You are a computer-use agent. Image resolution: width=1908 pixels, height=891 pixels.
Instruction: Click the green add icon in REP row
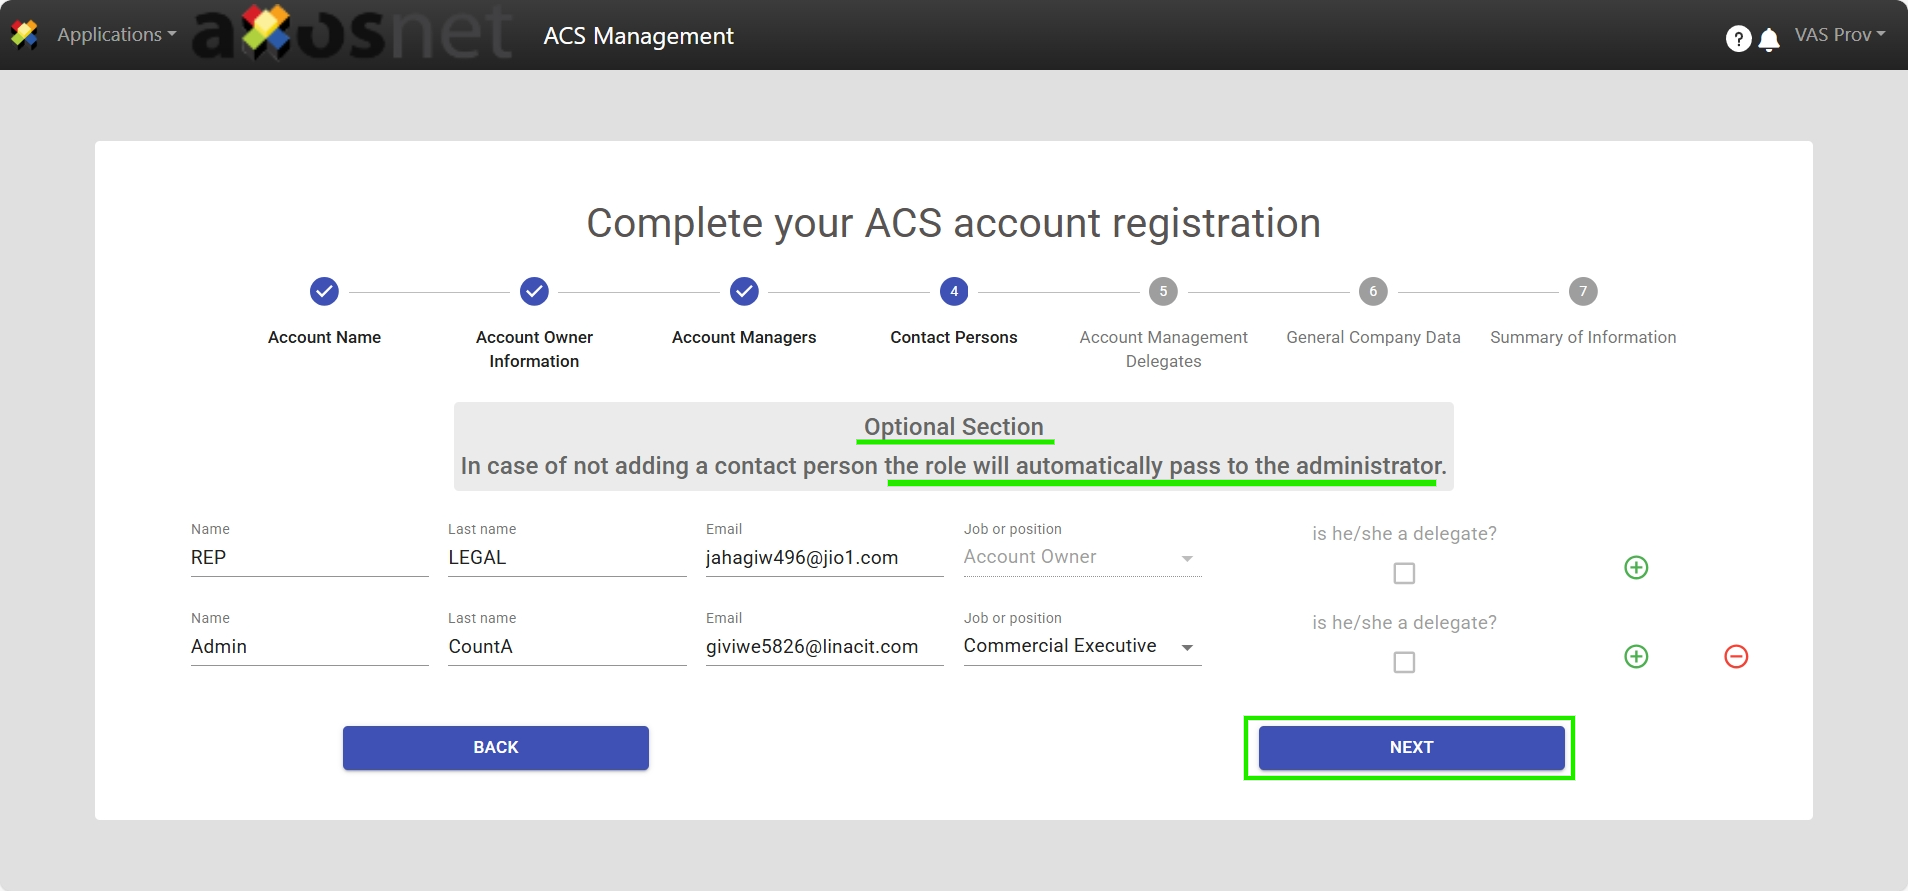pyautogui.click(x=1636, y=568)
